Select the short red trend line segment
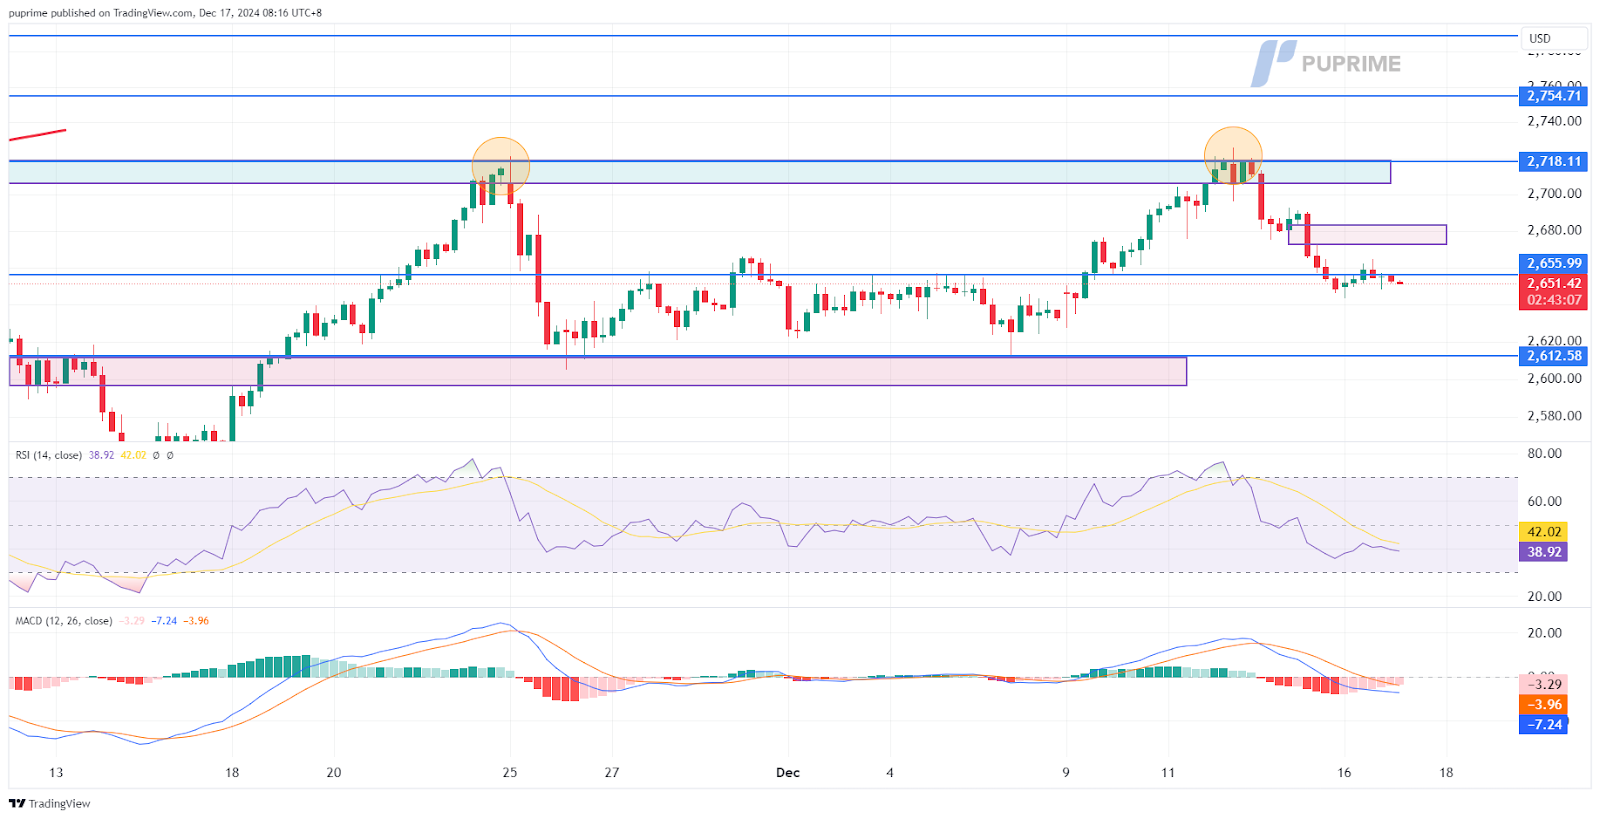1600x819 pixels. tap(37, 134)
